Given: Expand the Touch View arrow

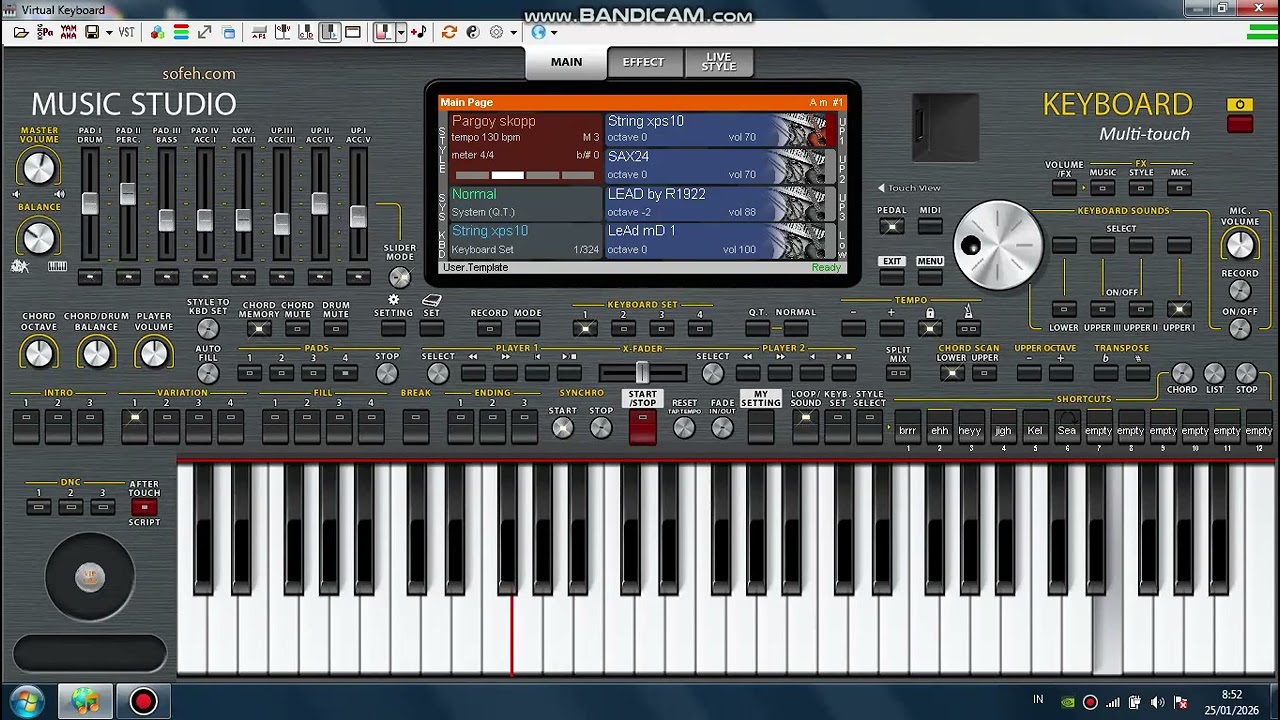Looking at the screenshot, I should (x=881, y=188).
